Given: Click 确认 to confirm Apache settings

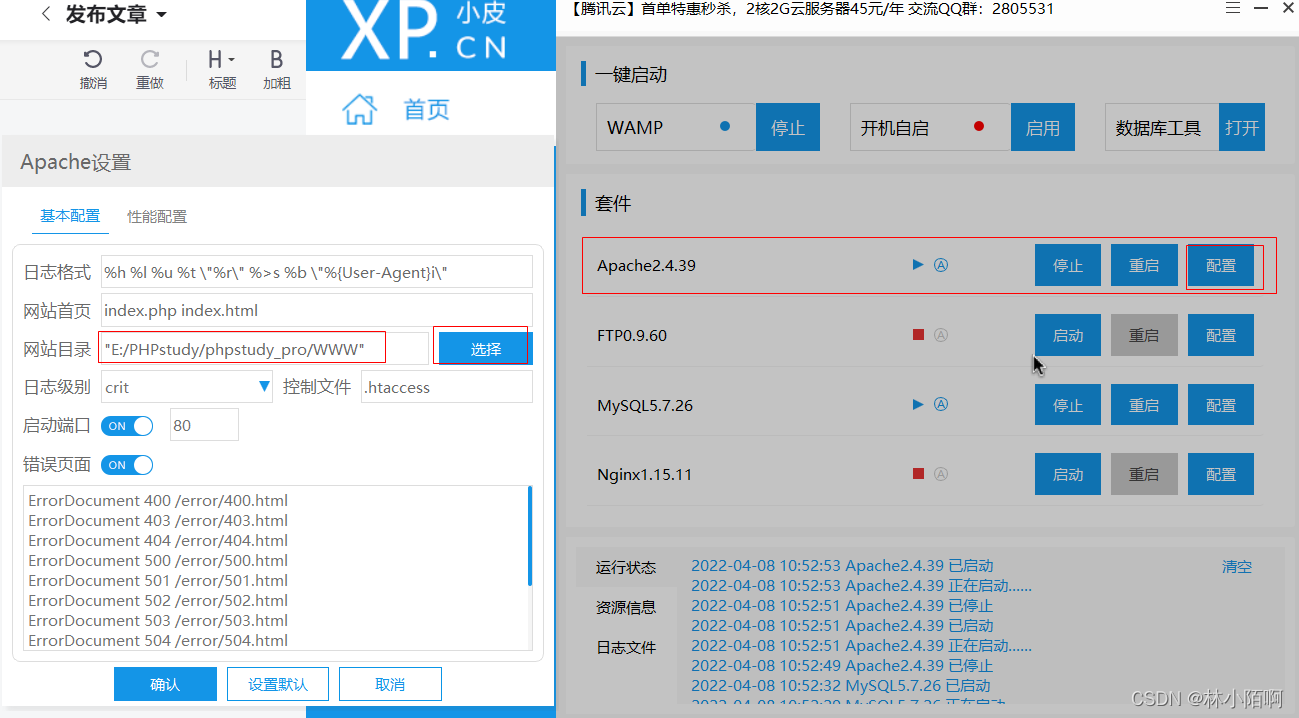Looking at the screenshot, I should [165, 684].
